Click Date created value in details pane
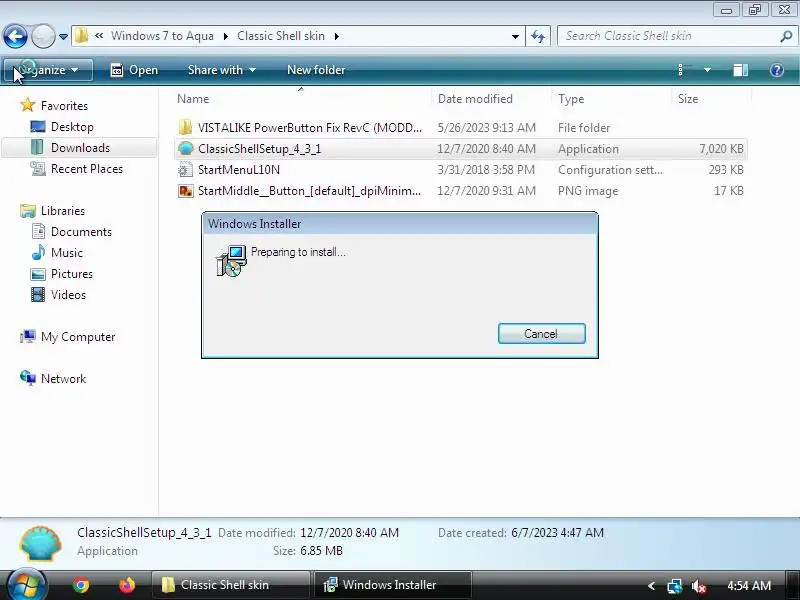Viewport: 800px width, 600px height. pos(557,533)
